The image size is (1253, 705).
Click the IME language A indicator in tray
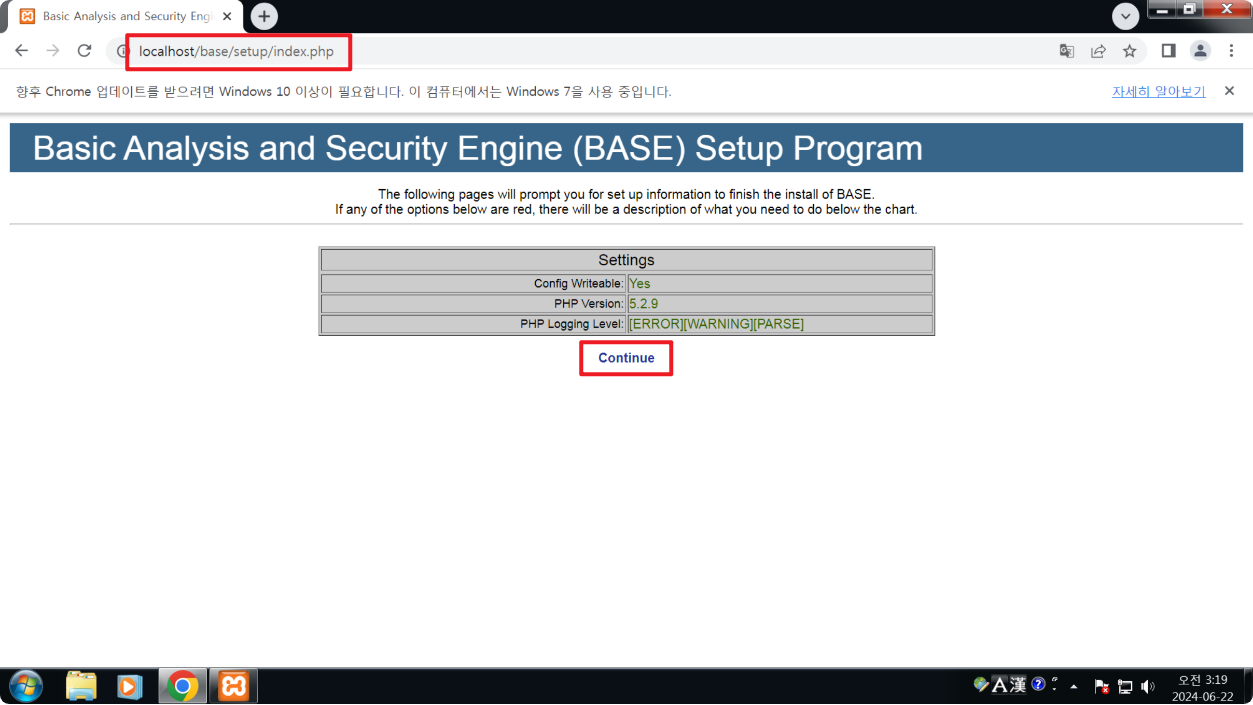pos(999,685)
